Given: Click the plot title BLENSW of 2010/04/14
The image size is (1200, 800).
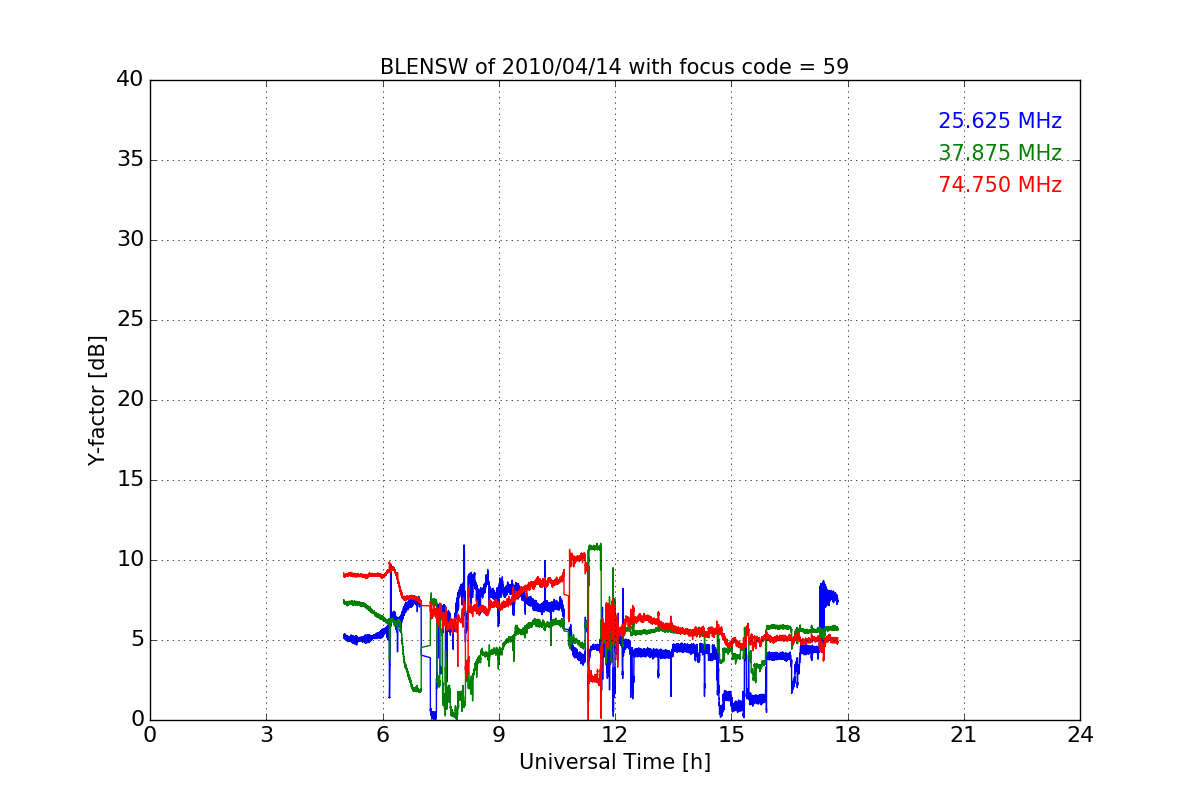Looking at the screenshot, I should (614, 67).
